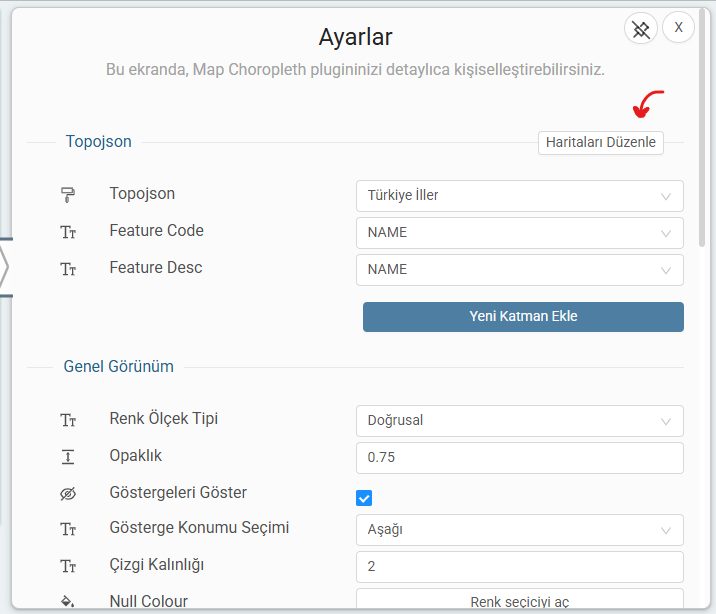This screenshot has width=716, height=614.
Task: Close the Ayarlar settings dialog
Action: (678, 28)
